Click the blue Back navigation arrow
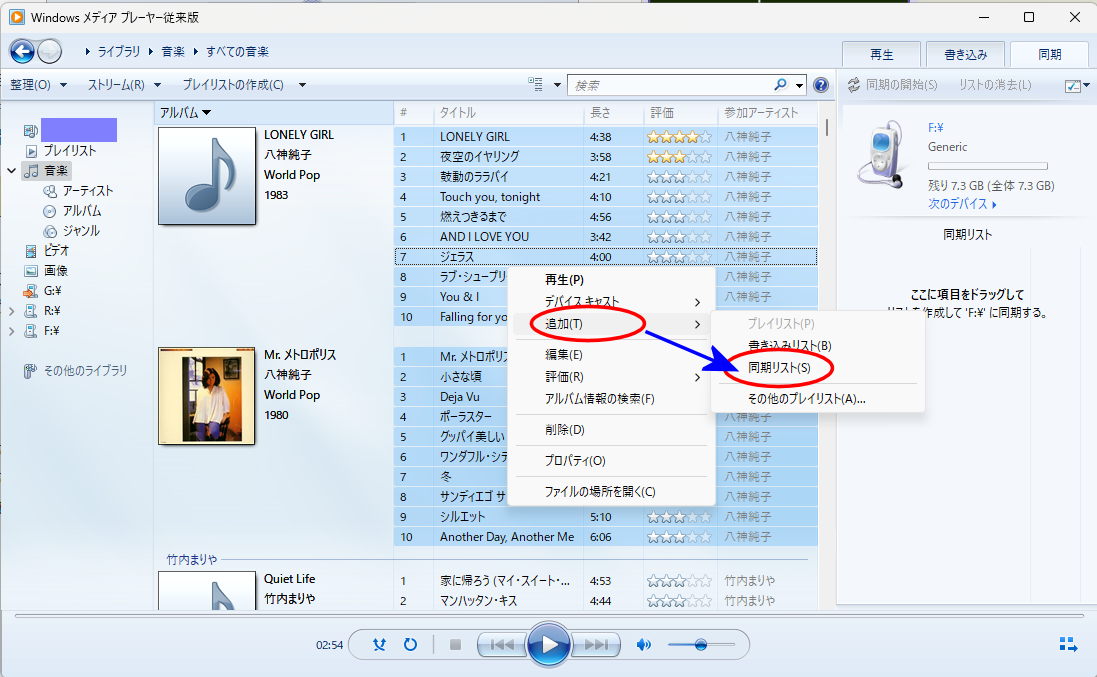The height and width of the screenshot is (677, 1097). click(x=22, y=52)
